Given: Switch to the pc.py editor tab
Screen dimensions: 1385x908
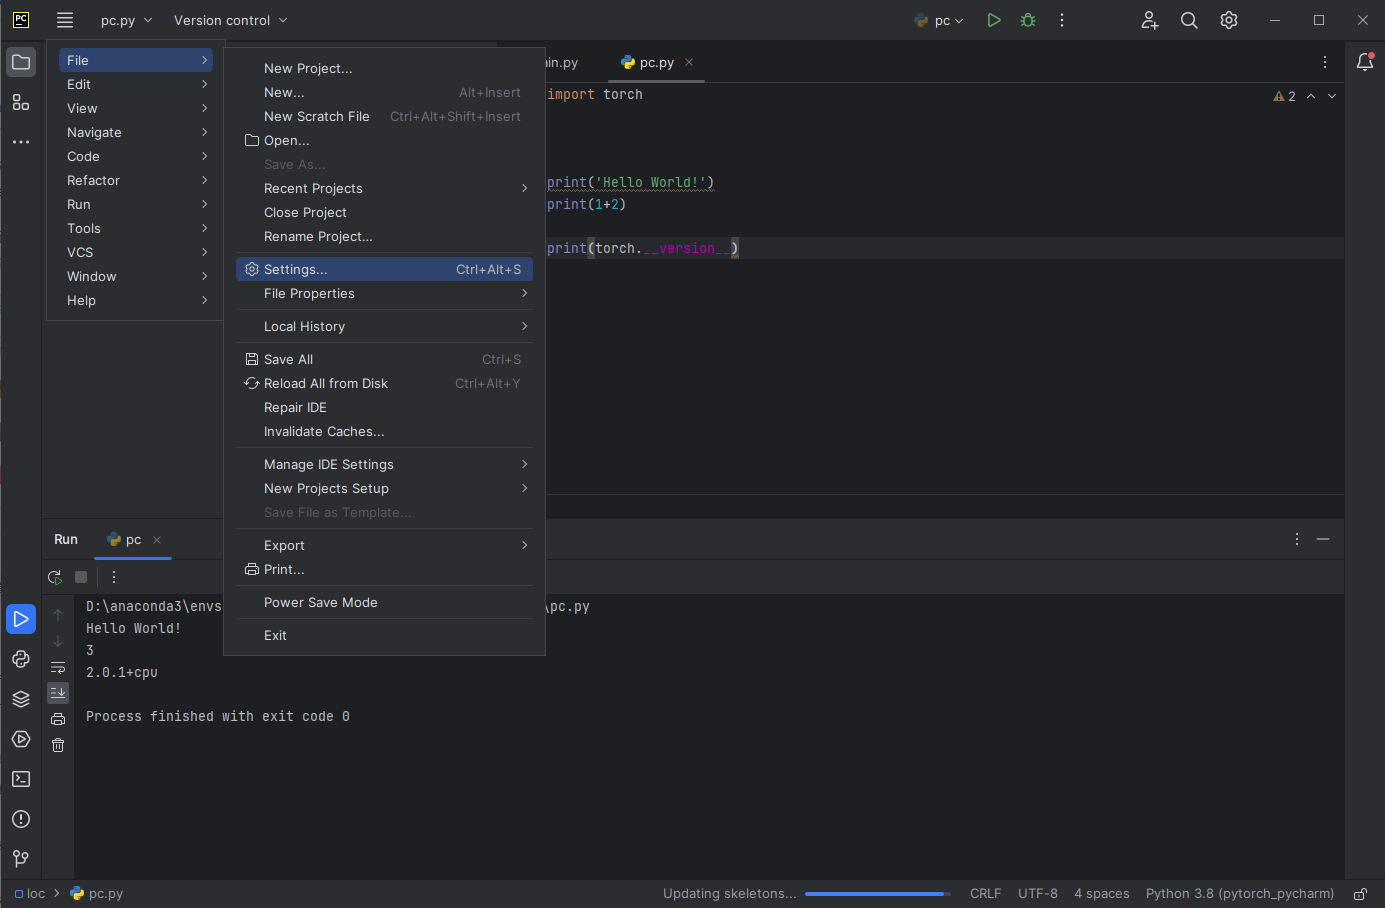Looking at the screenshot, I should point(656,62).
